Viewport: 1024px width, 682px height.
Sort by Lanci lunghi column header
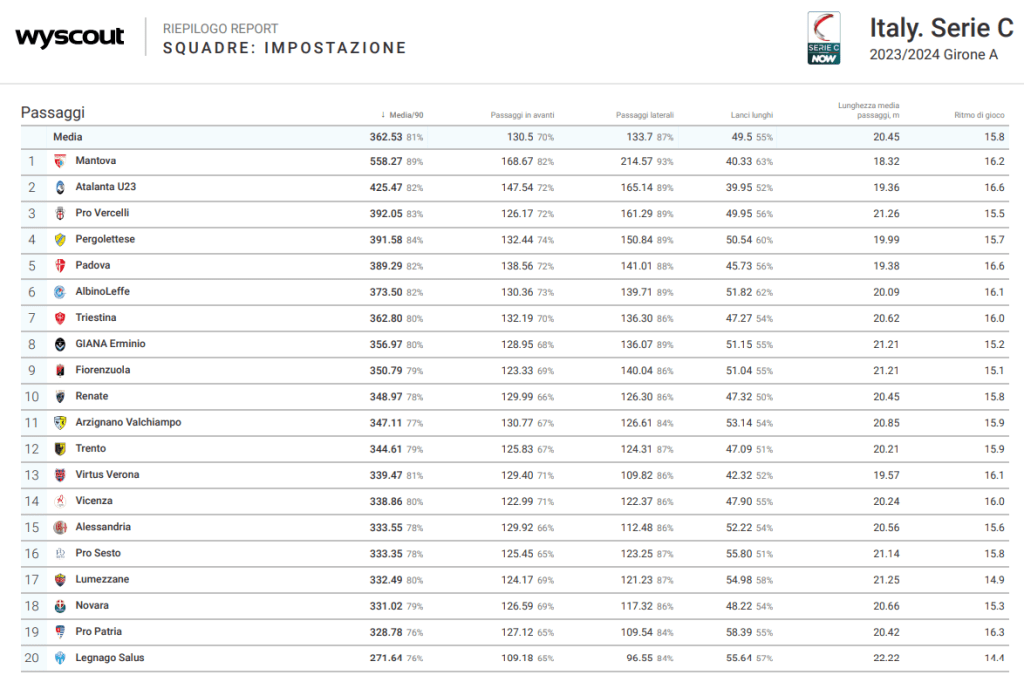click(751, 115)
